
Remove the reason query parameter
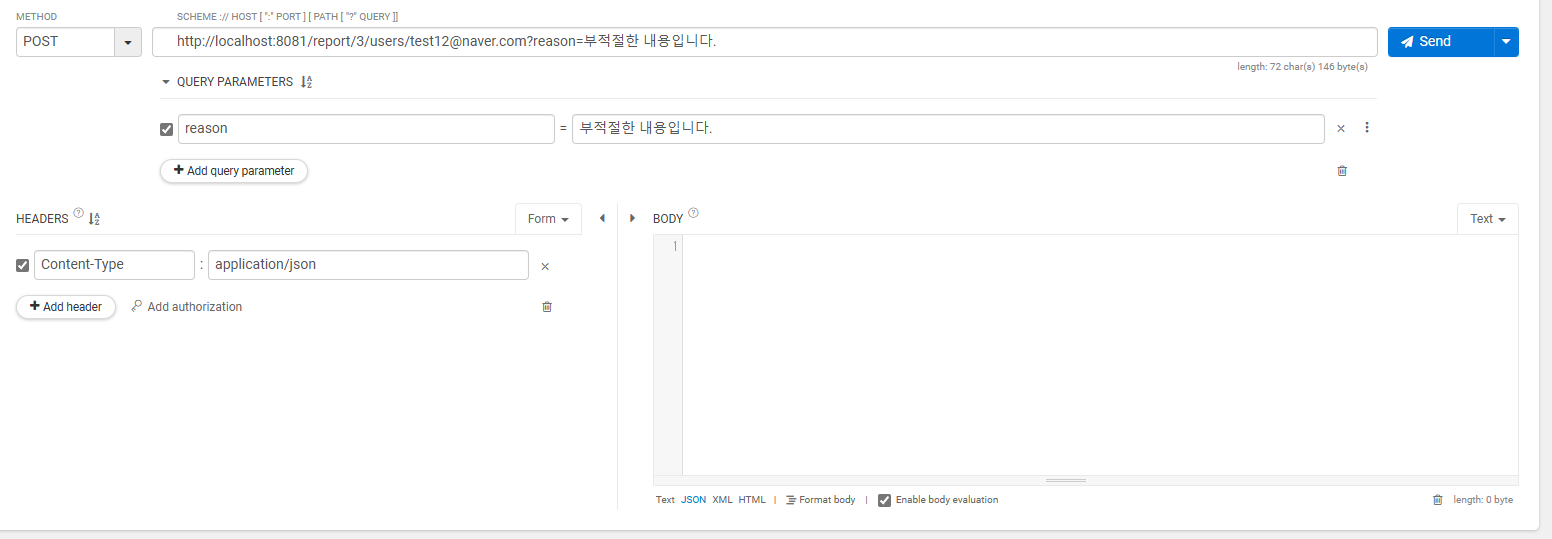1341,129
